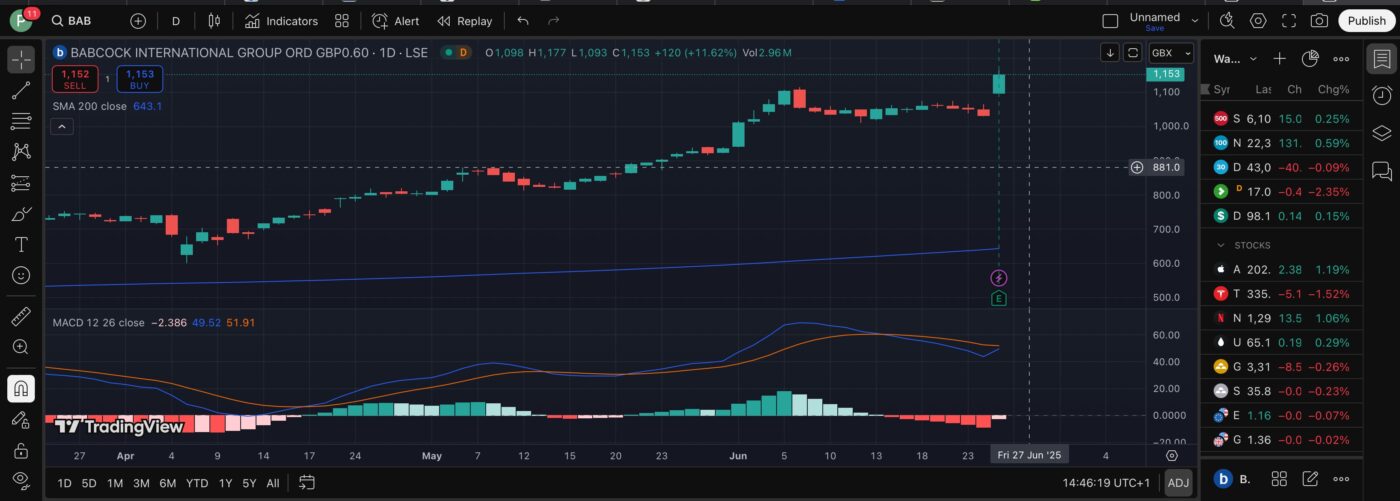Viewport: 1400px width, 501px height.
Task: Open the forecasting and measurement tools
Action: pos(21,183)
